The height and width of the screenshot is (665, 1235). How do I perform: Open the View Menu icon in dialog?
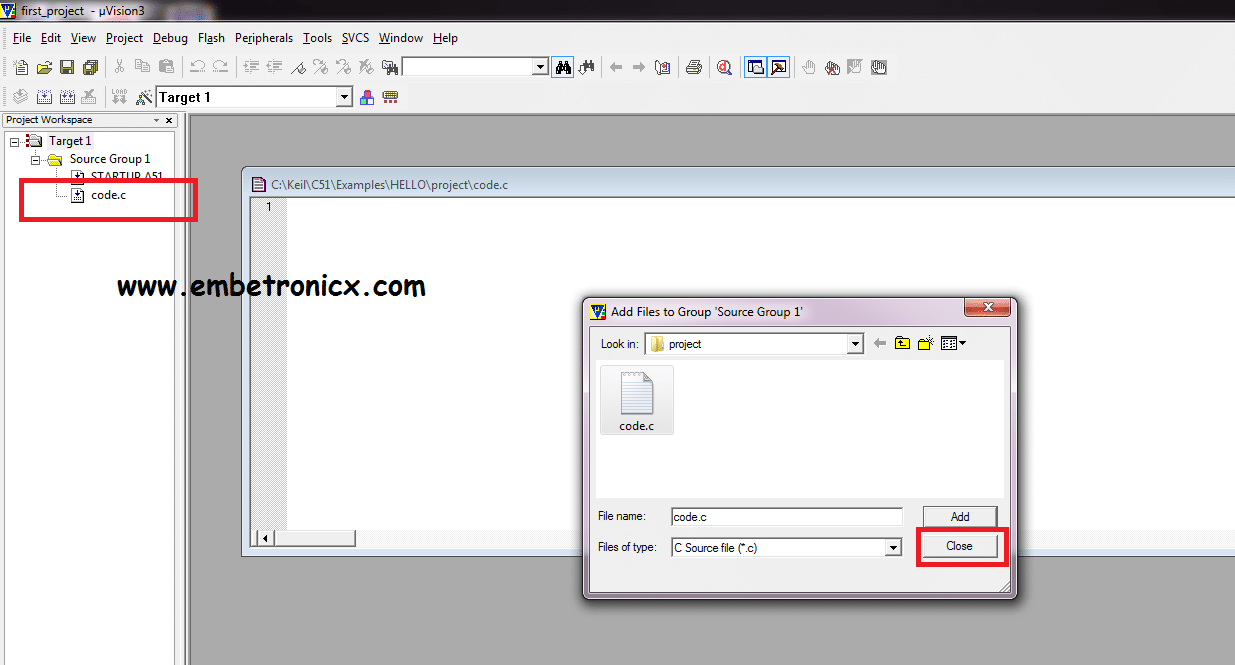point(953,343)
